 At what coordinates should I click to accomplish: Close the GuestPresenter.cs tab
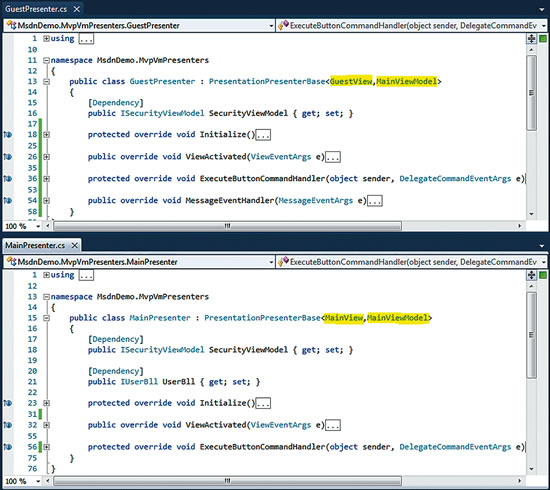(76, 9)
